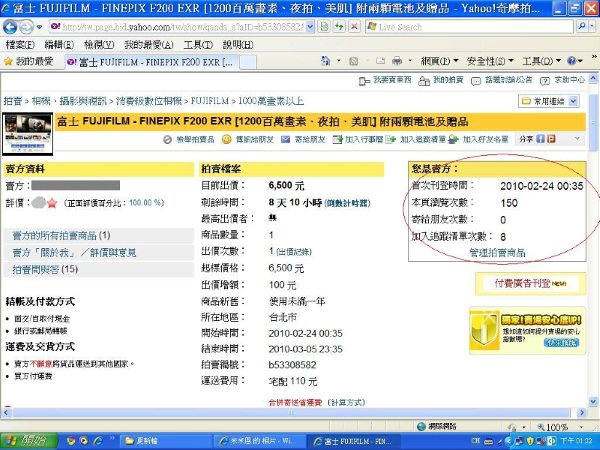Open the 編輯(E) menu
Viewport: 600px width, 450px height.
59,45
